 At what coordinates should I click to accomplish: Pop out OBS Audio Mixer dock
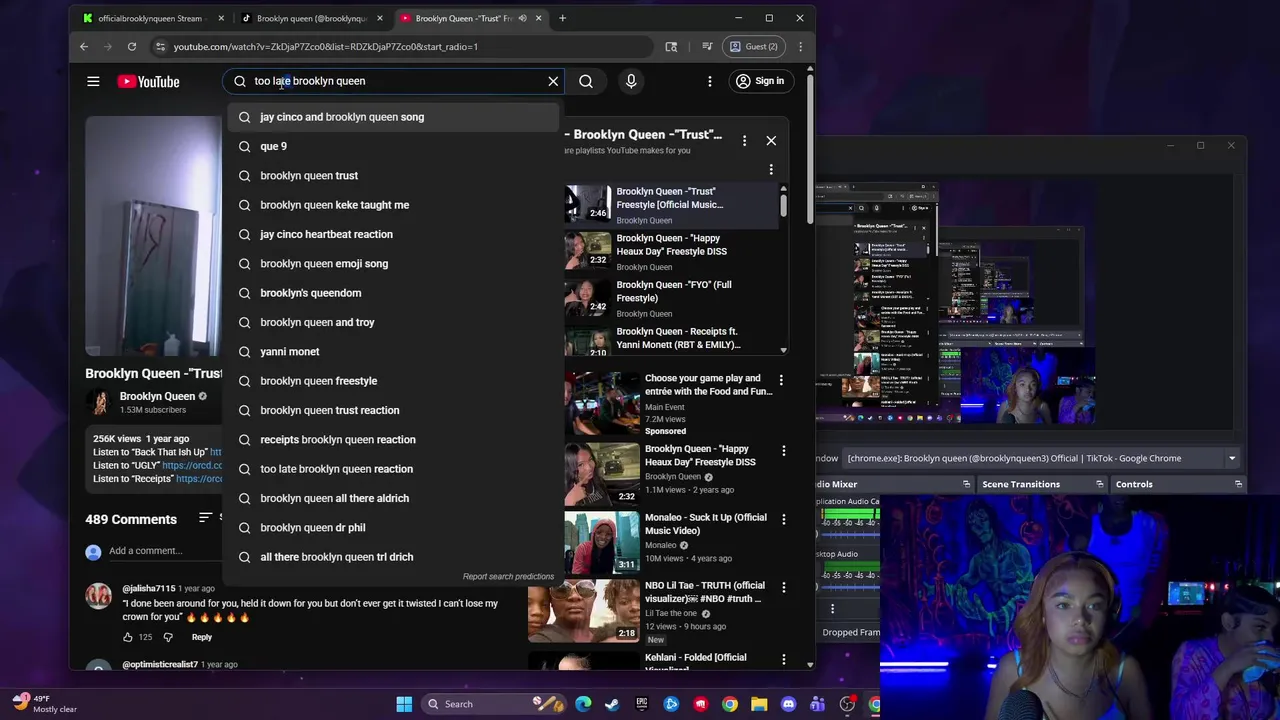966,484
